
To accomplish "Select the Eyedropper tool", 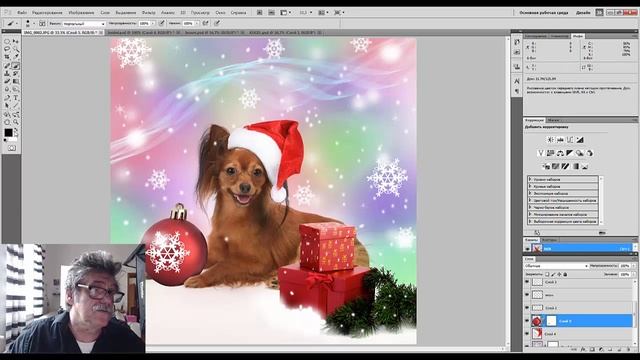I will coord(16,57).
